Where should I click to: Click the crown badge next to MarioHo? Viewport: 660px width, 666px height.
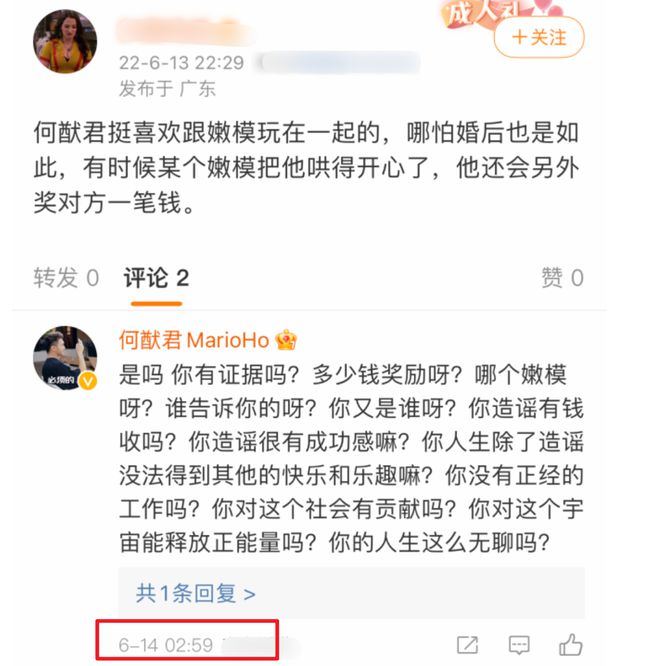(x=286, y=340)
